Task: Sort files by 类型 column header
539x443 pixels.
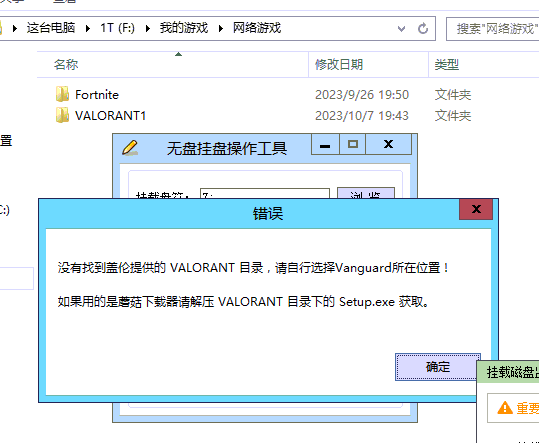Action: pyautogui.click(x=447, y=65)
